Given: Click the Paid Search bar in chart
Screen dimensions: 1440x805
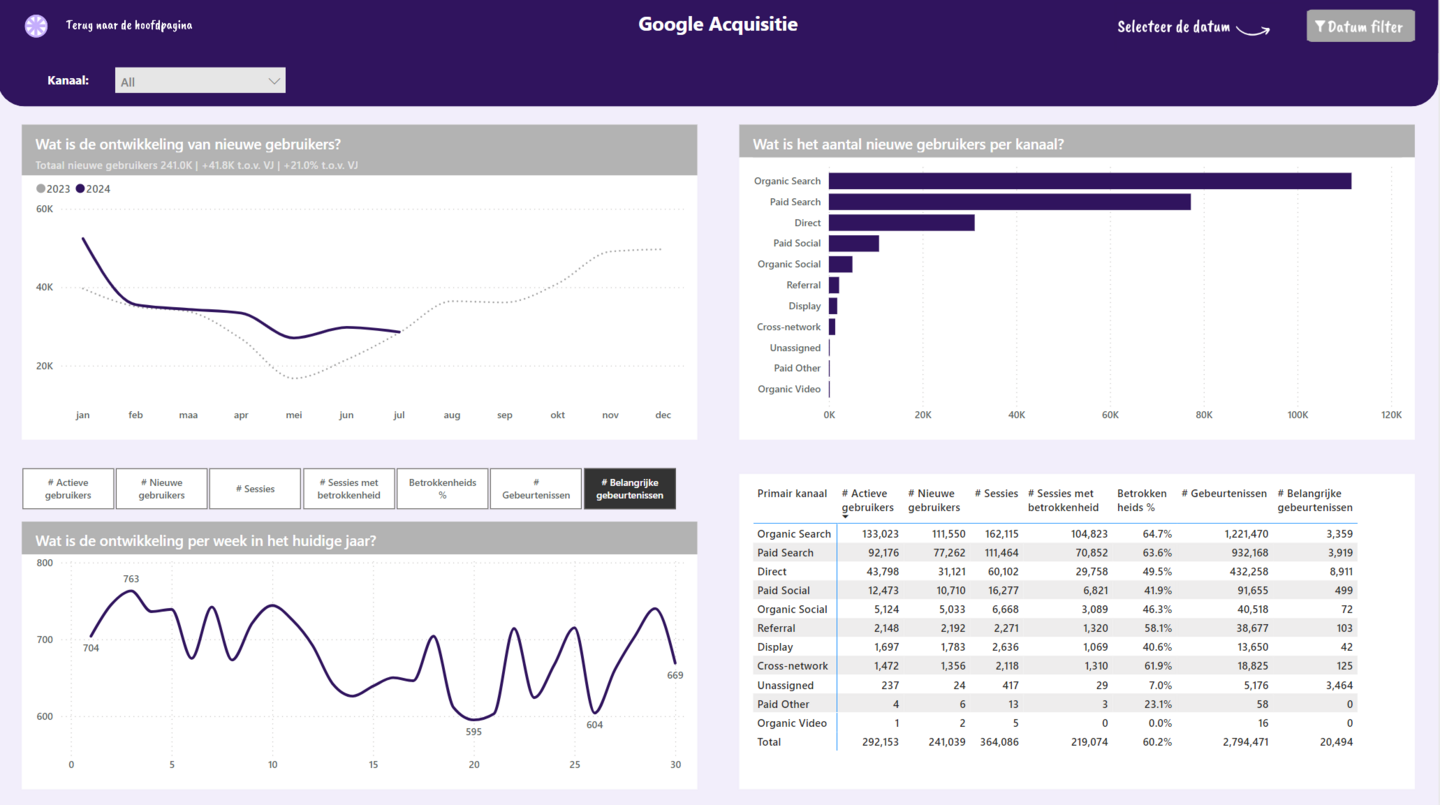Looking at the screenshot, I should click(x=1010, y=202).
